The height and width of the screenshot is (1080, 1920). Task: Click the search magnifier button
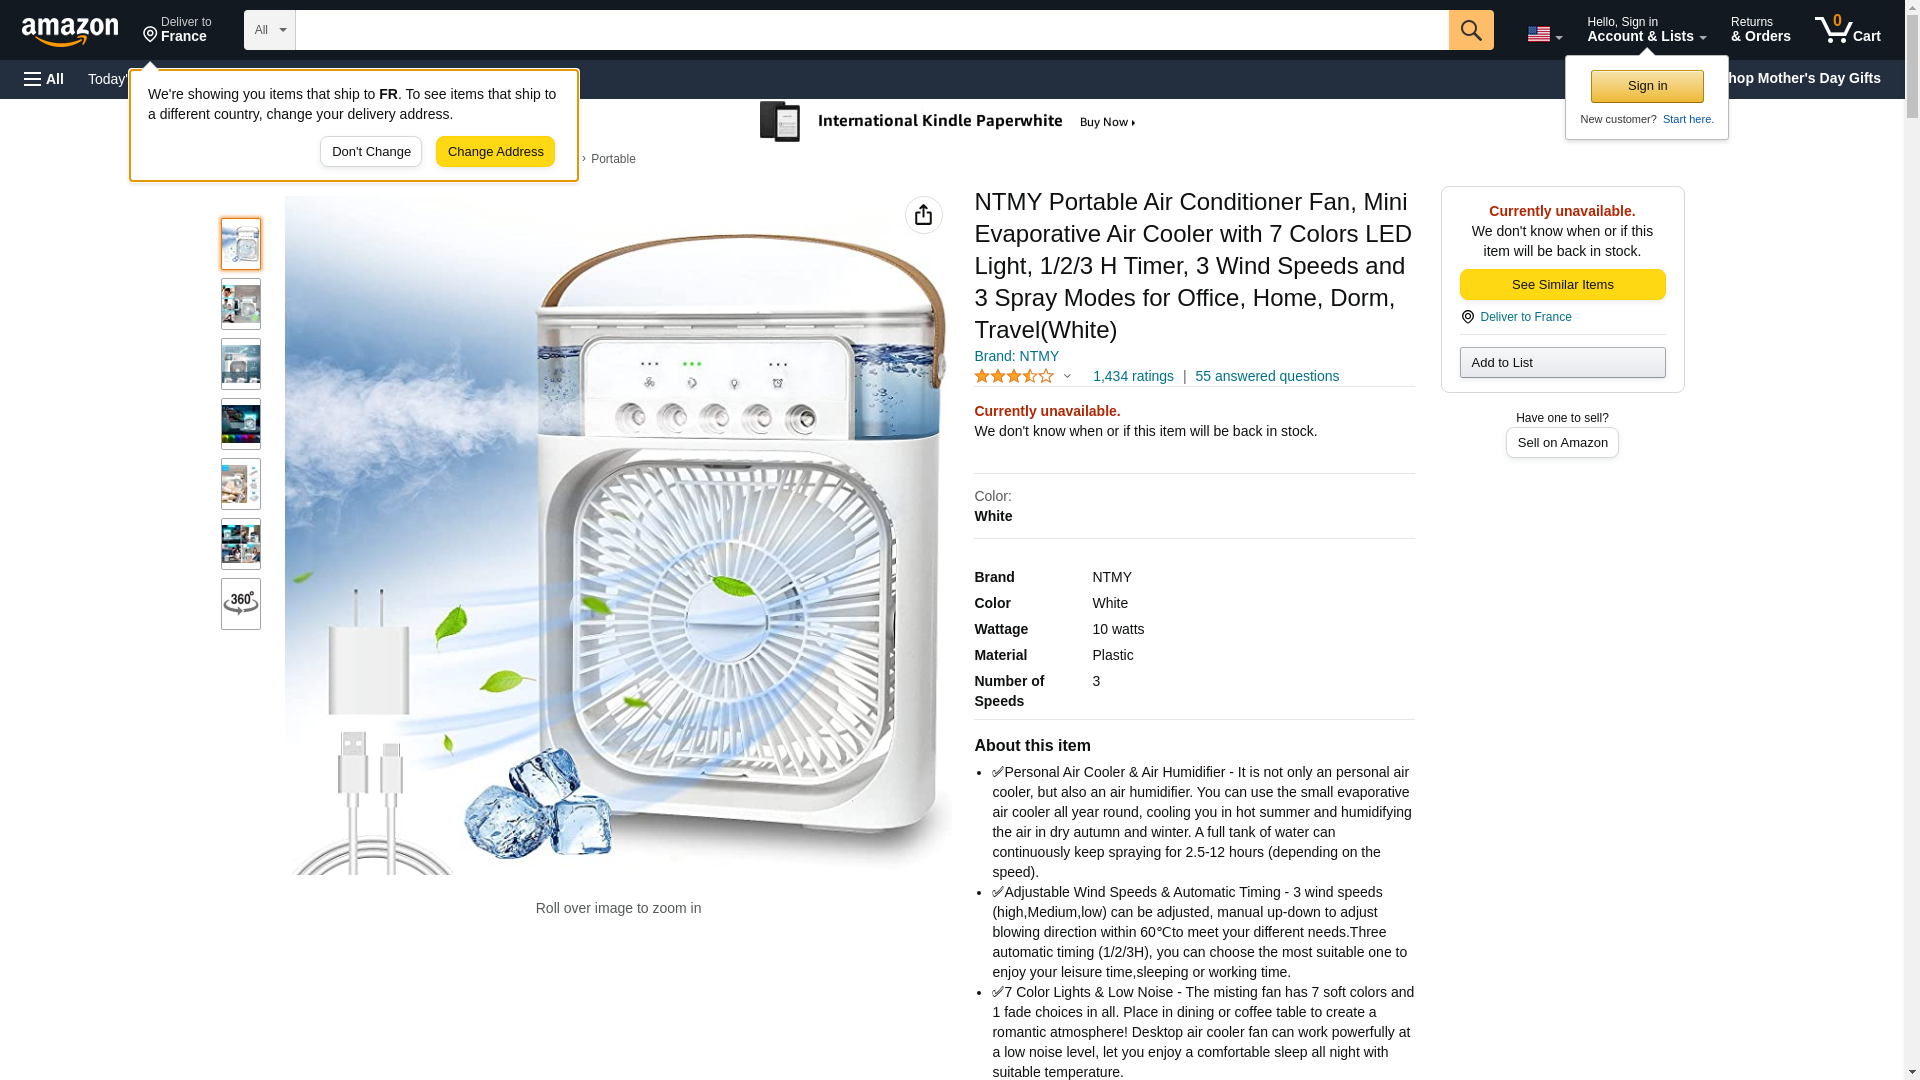click(1471, 30)
